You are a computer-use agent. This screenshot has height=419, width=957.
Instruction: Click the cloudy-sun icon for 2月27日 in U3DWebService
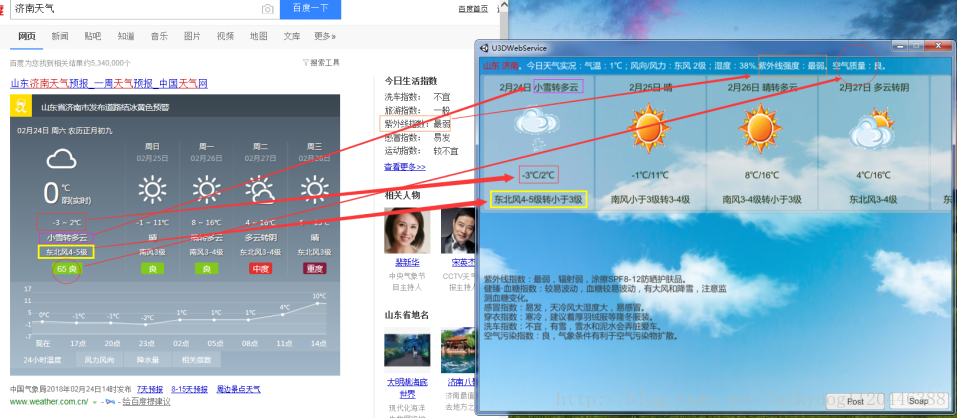pos(873,129)
